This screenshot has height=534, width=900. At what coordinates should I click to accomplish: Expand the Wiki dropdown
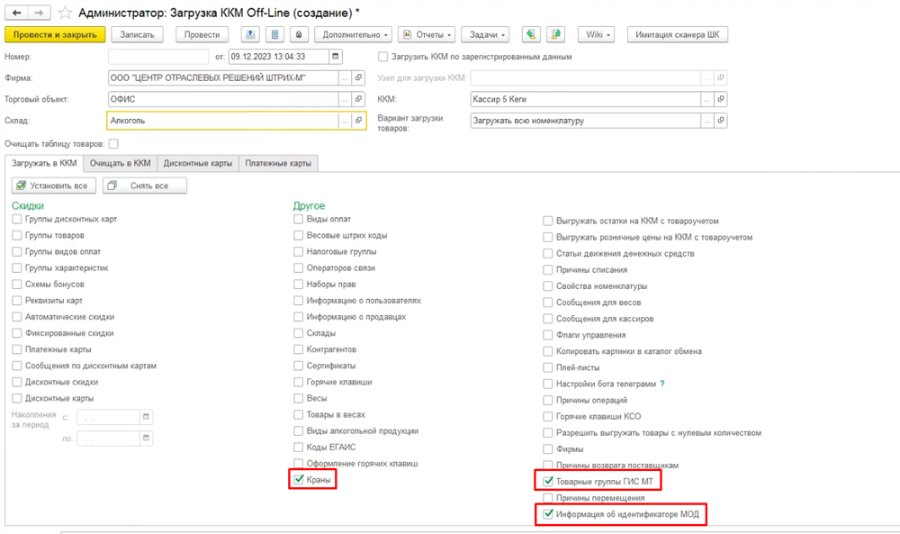596,34
